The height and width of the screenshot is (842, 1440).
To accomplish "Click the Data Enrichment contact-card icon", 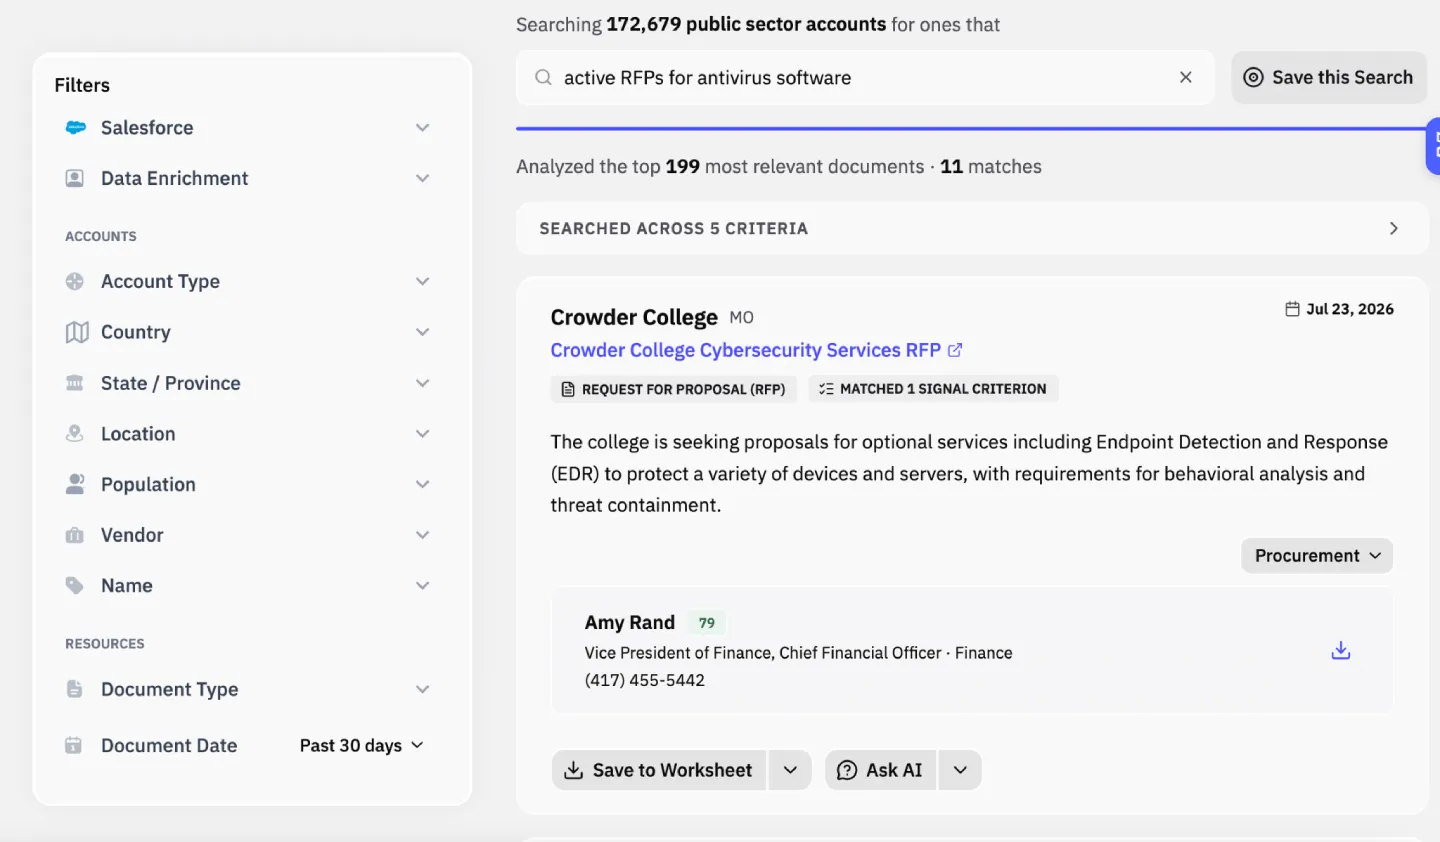I will pyautogui.click(x=75, y=178).
